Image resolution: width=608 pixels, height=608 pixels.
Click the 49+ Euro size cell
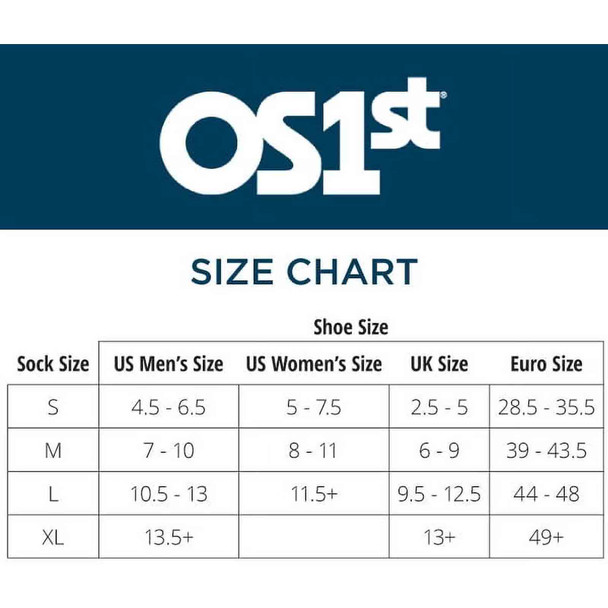(x=546, y=537)
